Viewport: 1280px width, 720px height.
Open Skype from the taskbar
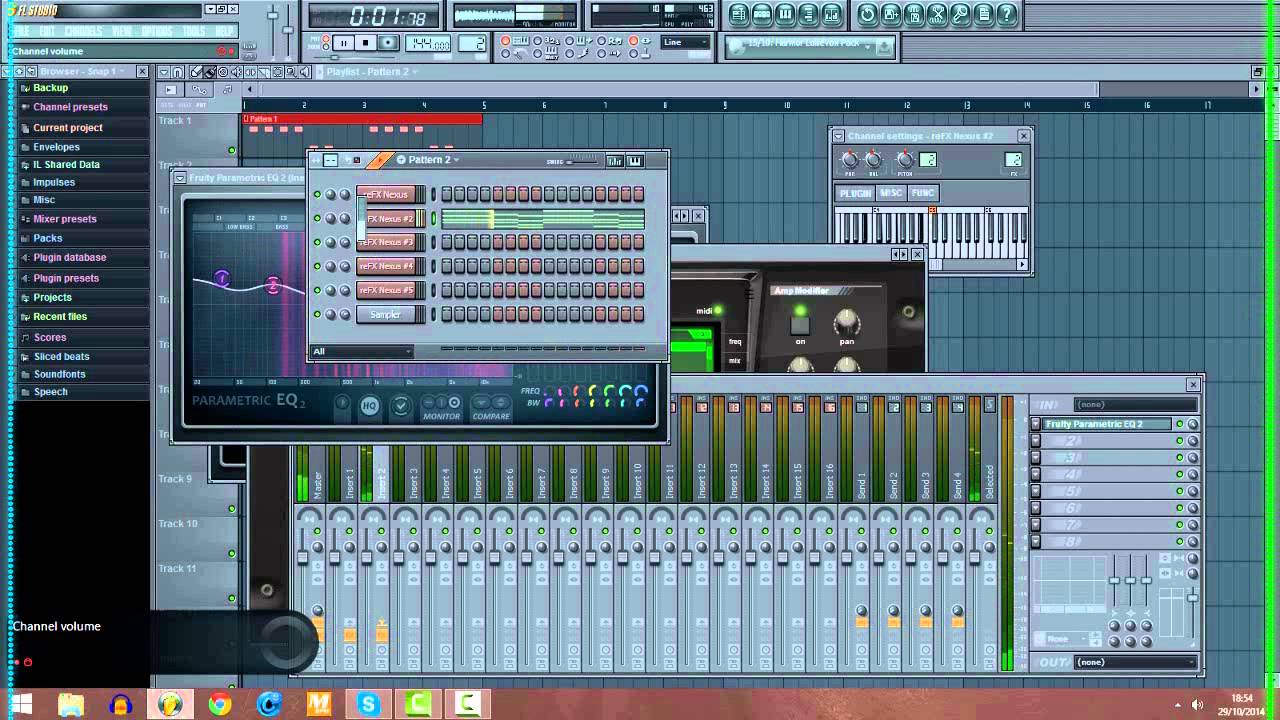[368, 704]
